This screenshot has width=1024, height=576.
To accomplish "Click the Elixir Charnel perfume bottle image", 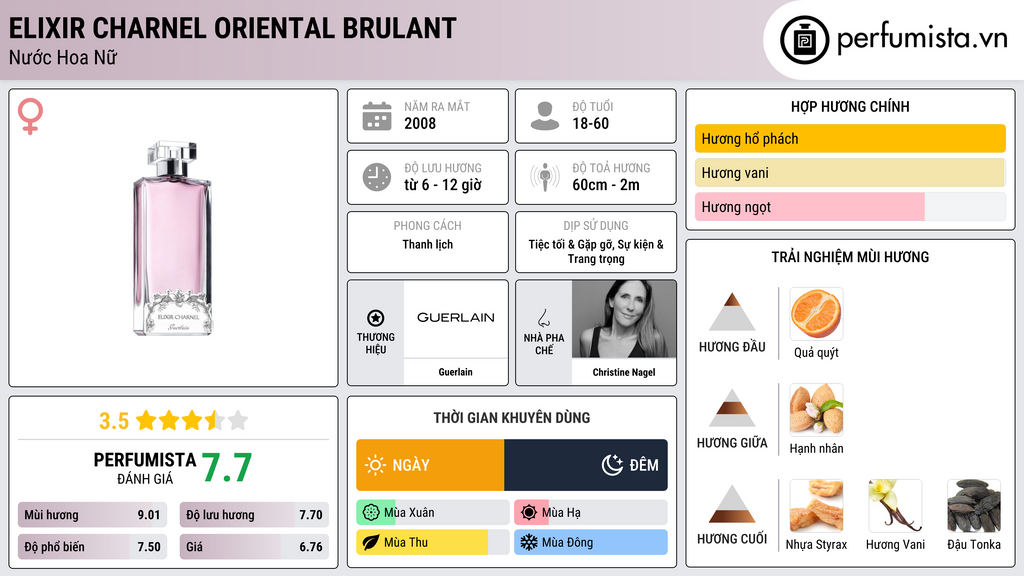I will (173, 238).
